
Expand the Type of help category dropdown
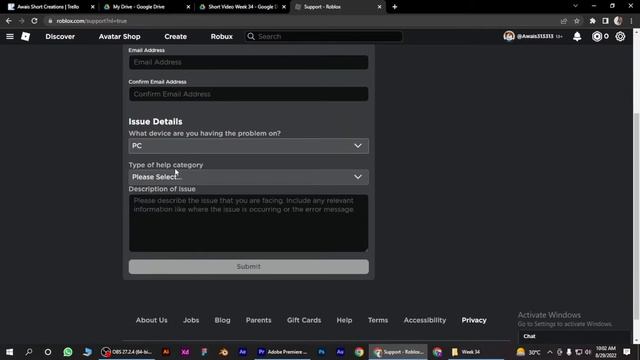[249, 177]
